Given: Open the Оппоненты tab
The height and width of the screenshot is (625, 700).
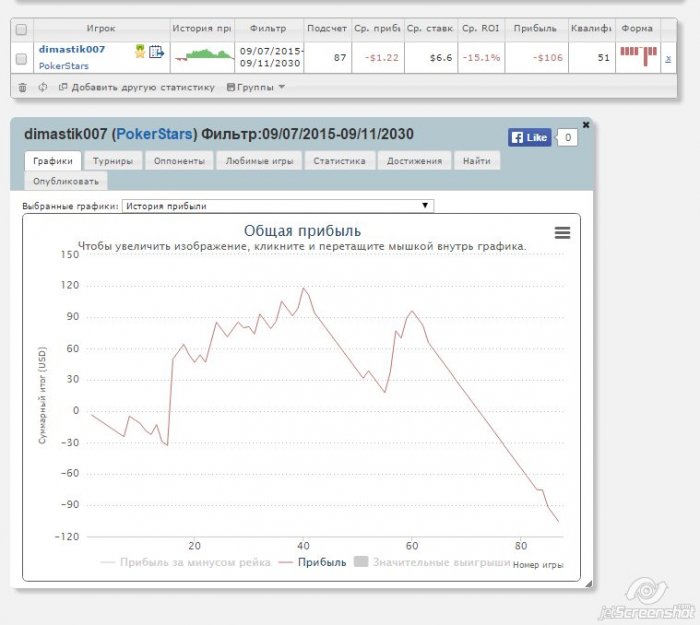Looking at the screenshot, I should pyautogui.click(x=179, y=161).
